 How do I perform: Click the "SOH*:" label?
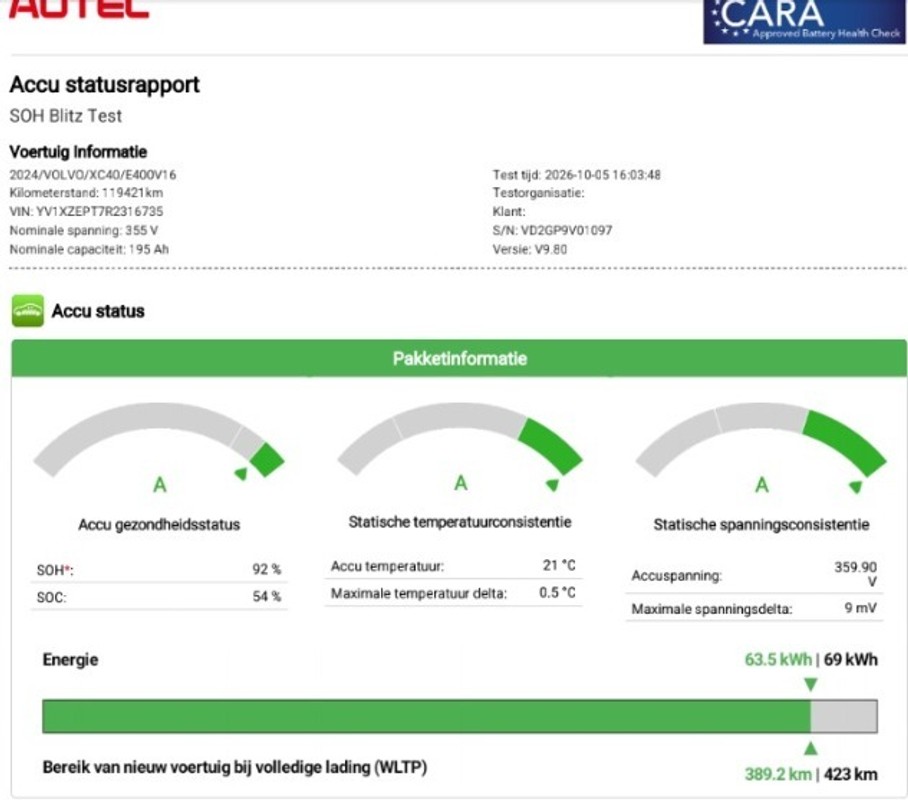[x=55, y=570]
